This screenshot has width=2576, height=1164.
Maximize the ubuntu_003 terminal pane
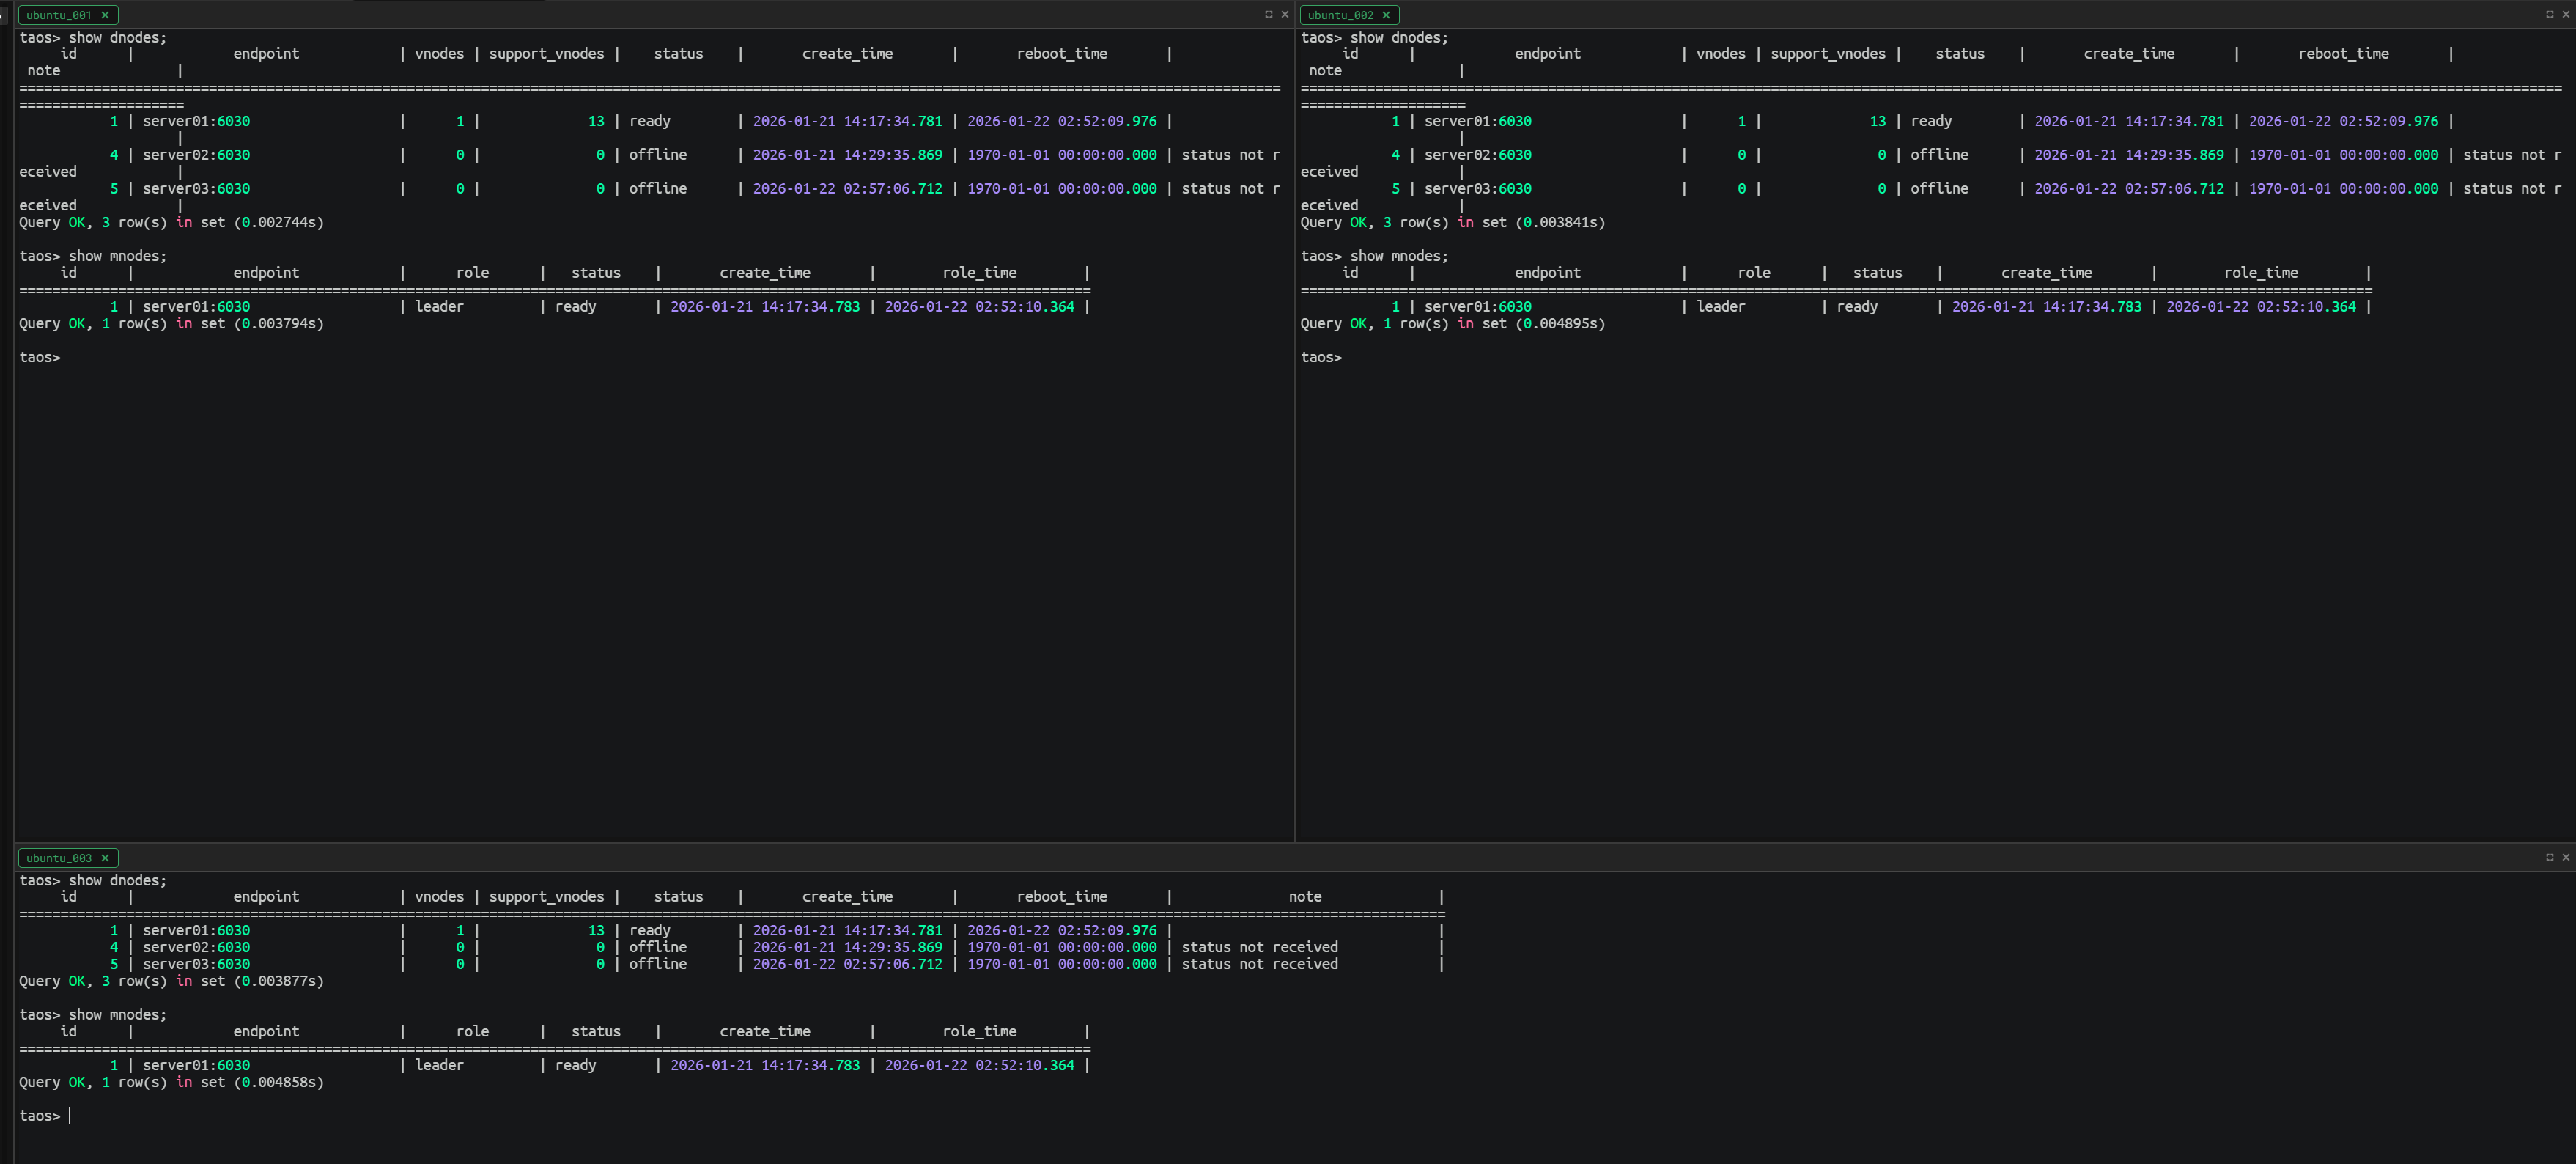point(2549,857)
